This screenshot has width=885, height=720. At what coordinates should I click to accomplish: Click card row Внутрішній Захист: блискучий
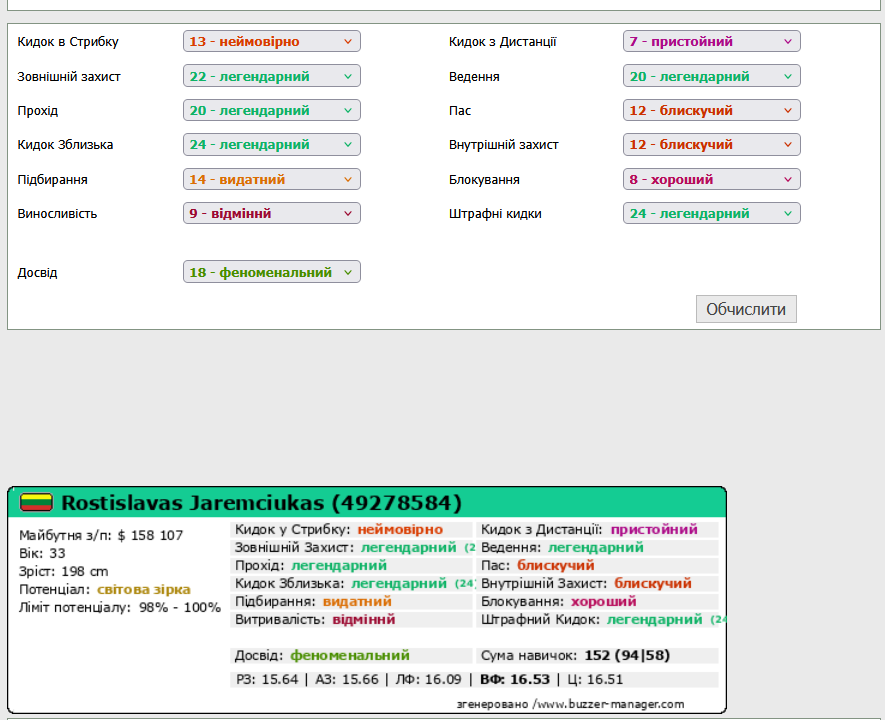point(597,583)
